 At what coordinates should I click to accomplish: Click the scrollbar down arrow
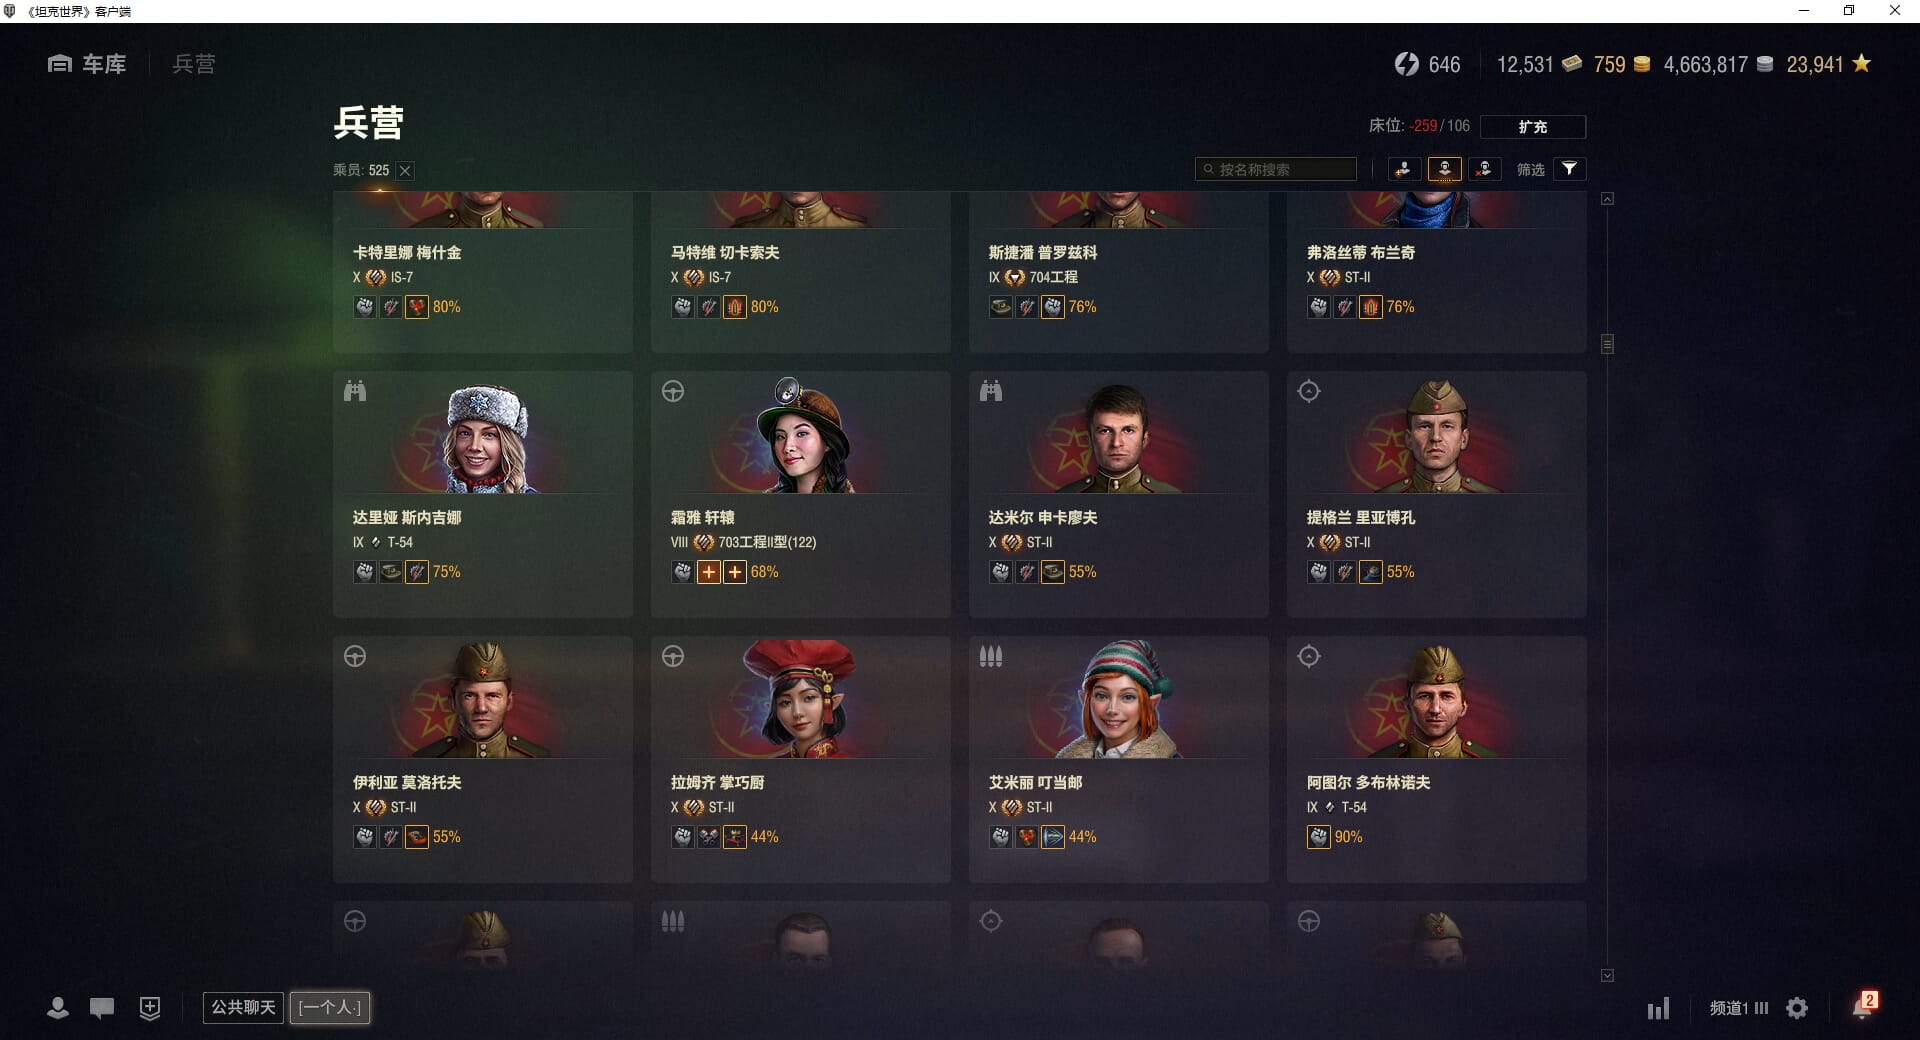pos(1607,975)
